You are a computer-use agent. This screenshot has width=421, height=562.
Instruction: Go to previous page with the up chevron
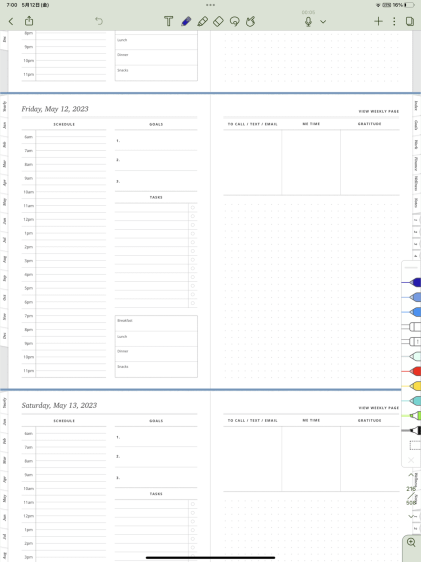point(411,475)
